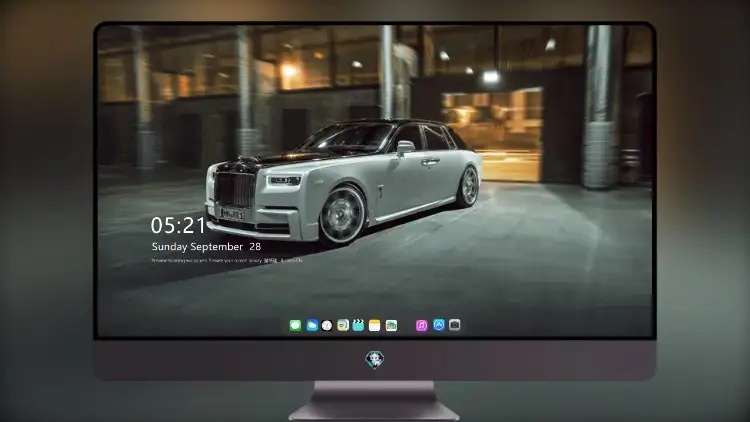Viewport: 750px width, 422px height.
Task: Open the Clock app in dock
Action: (x=327, y=325)
